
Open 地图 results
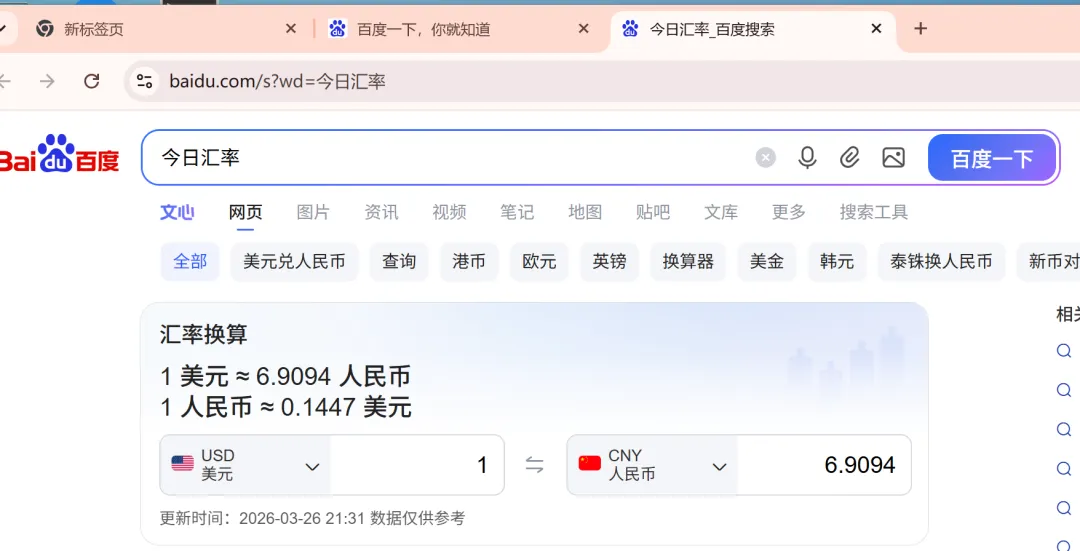click(x=585, y=212)
